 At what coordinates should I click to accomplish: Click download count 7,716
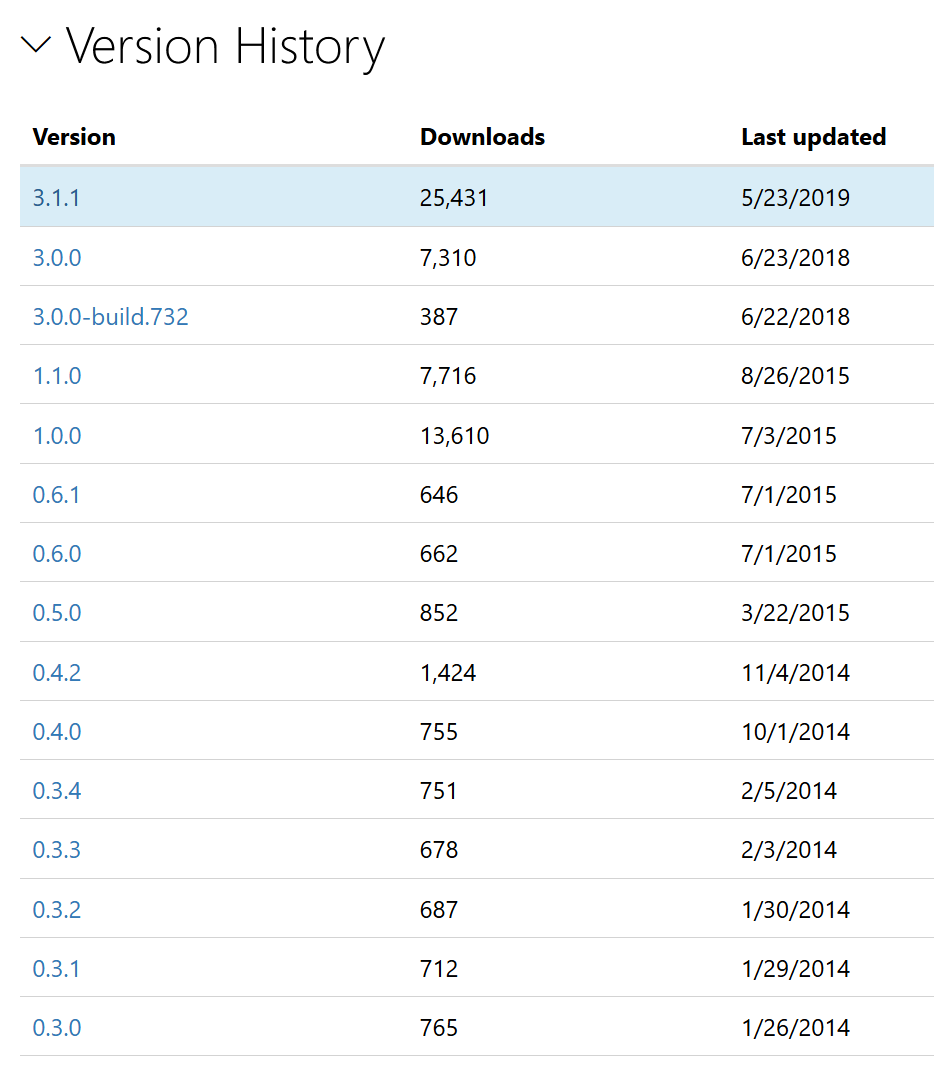pyautogui.click(x=448, y=376)
